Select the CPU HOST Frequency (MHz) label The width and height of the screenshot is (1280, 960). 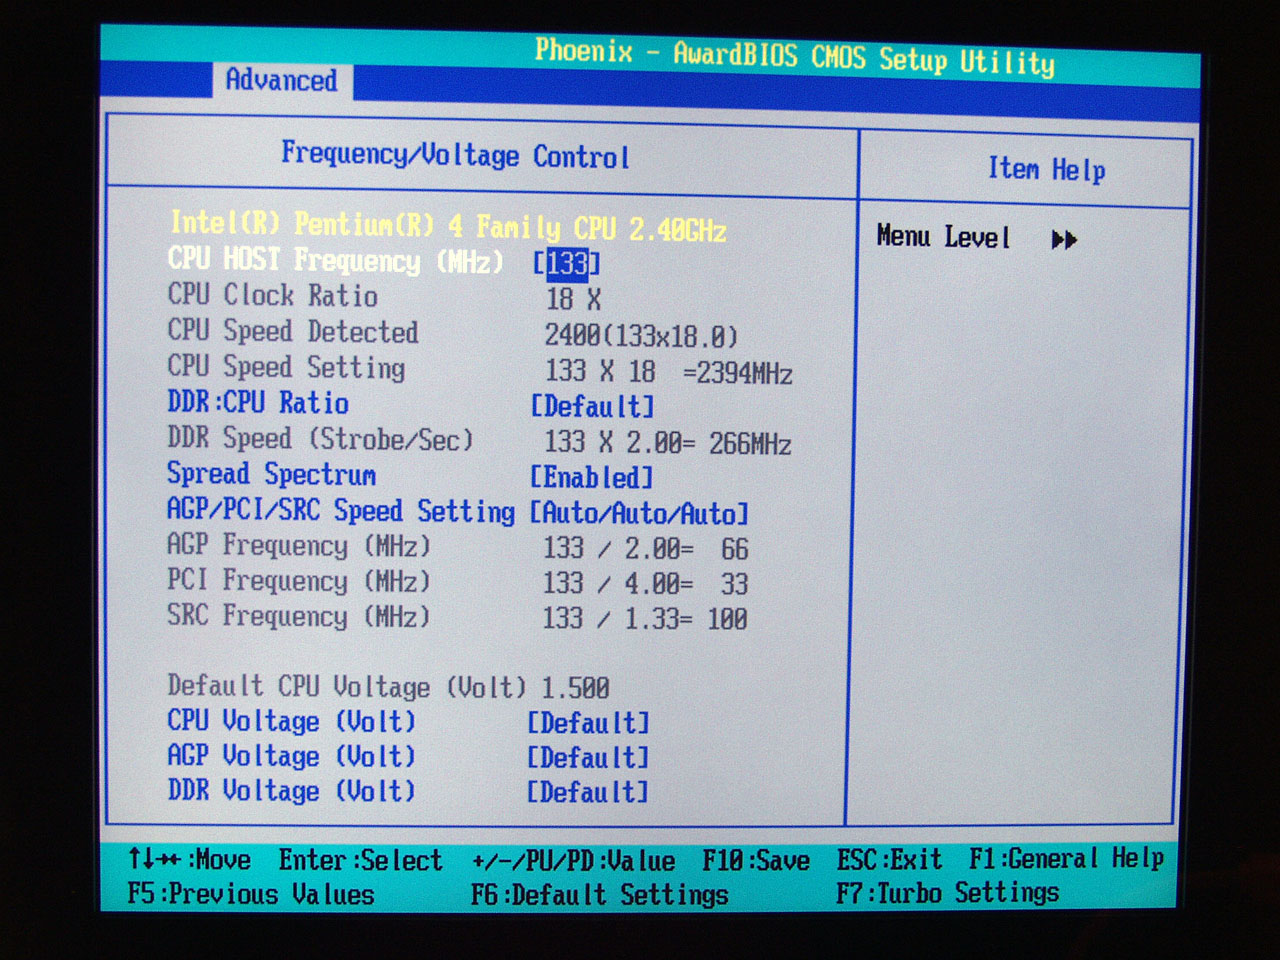335,260
